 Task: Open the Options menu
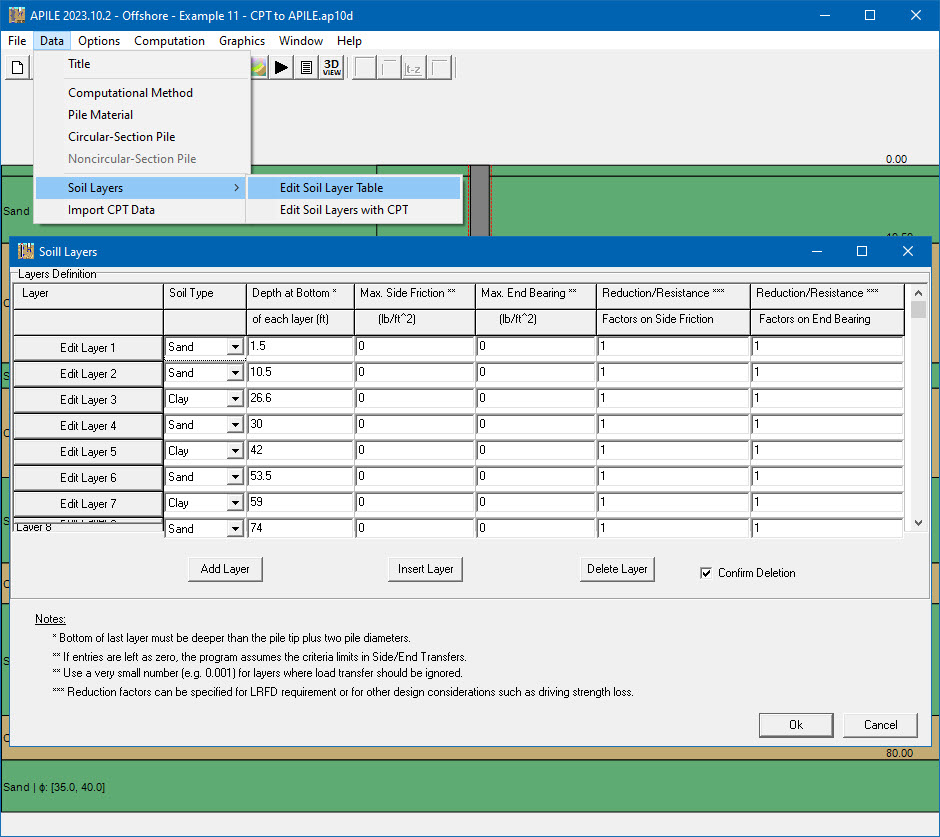tap(99, 41)
